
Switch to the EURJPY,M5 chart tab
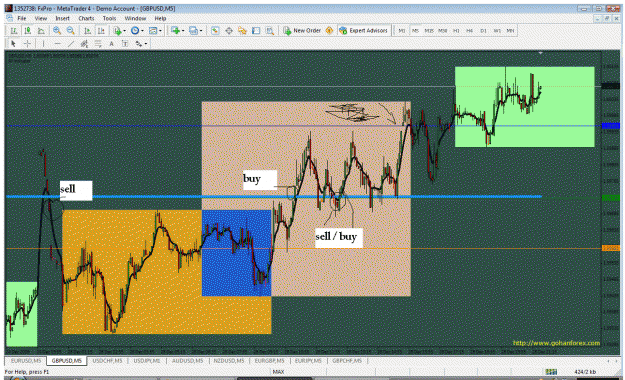[308, 361]
